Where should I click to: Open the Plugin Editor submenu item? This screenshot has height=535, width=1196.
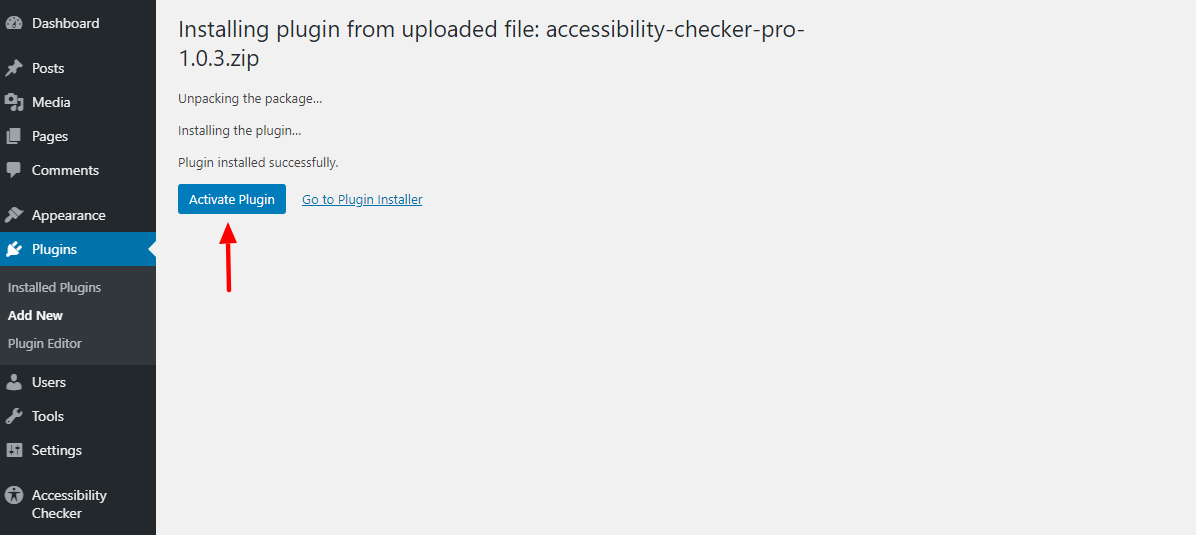(44, 343)
